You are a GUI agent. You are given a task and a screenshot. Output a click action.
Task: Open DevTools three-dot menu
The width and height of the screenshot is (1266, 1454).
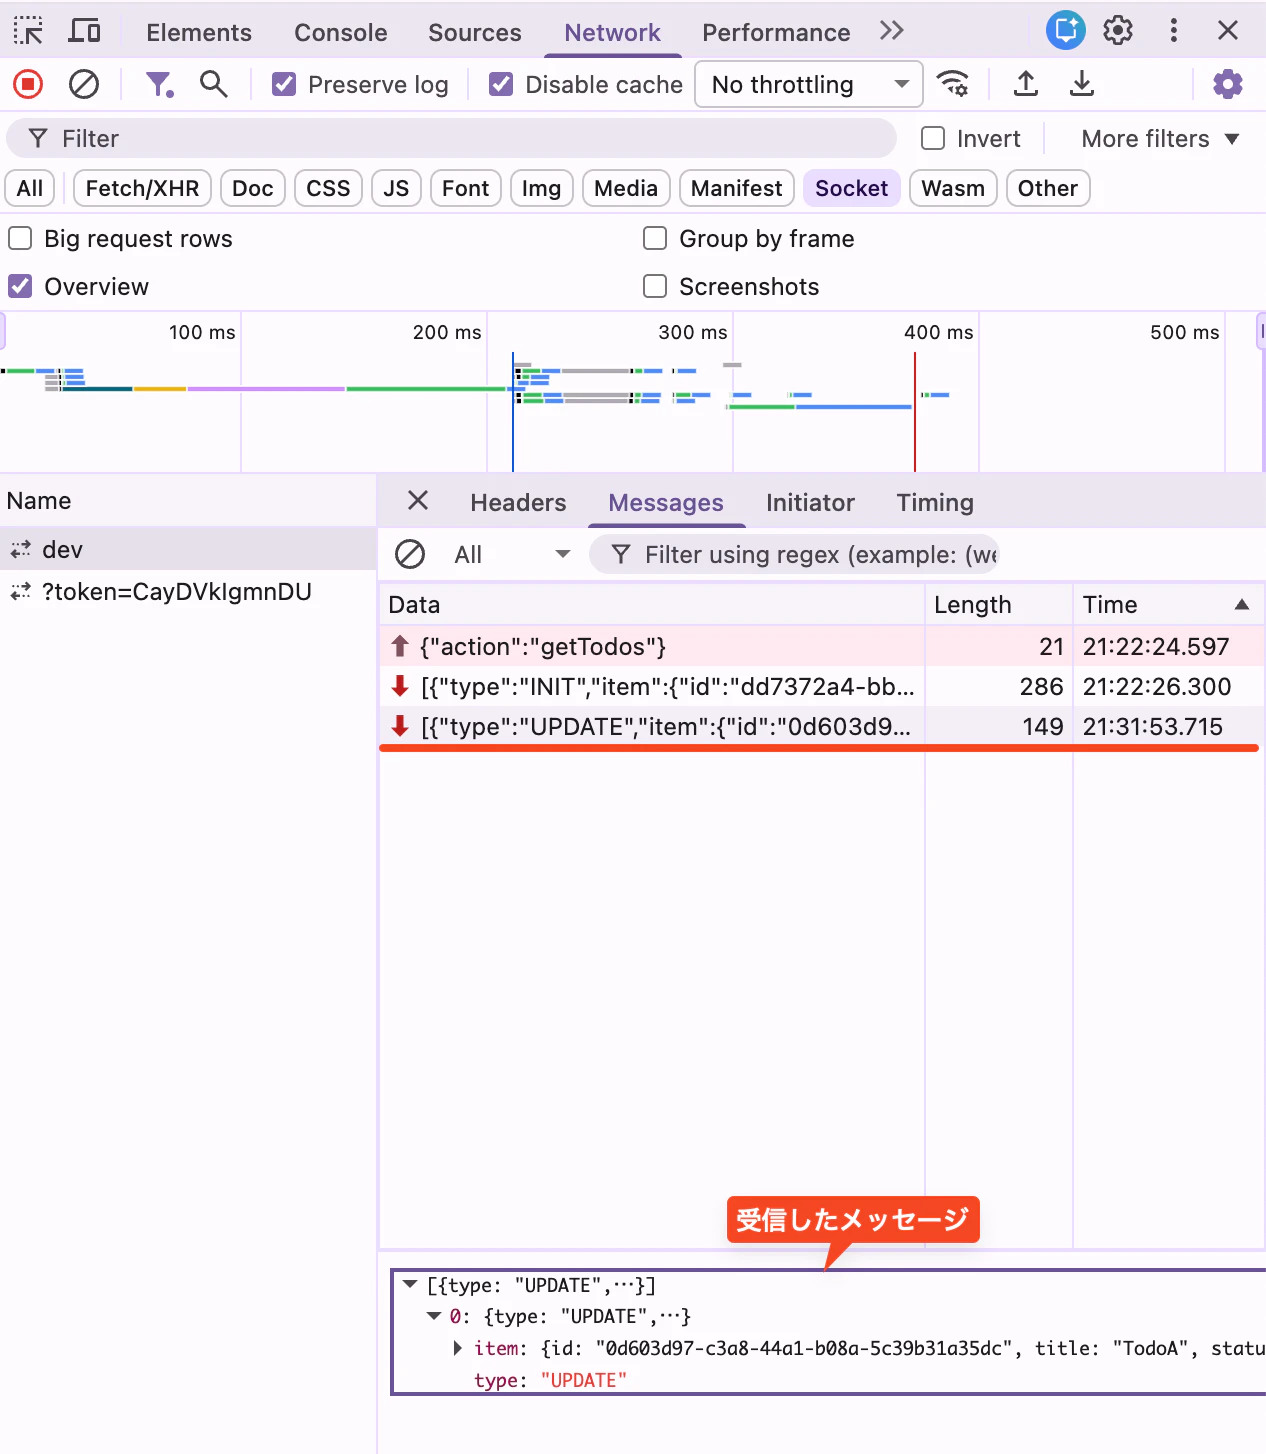pyautogui.click(x=1174, y=30)
